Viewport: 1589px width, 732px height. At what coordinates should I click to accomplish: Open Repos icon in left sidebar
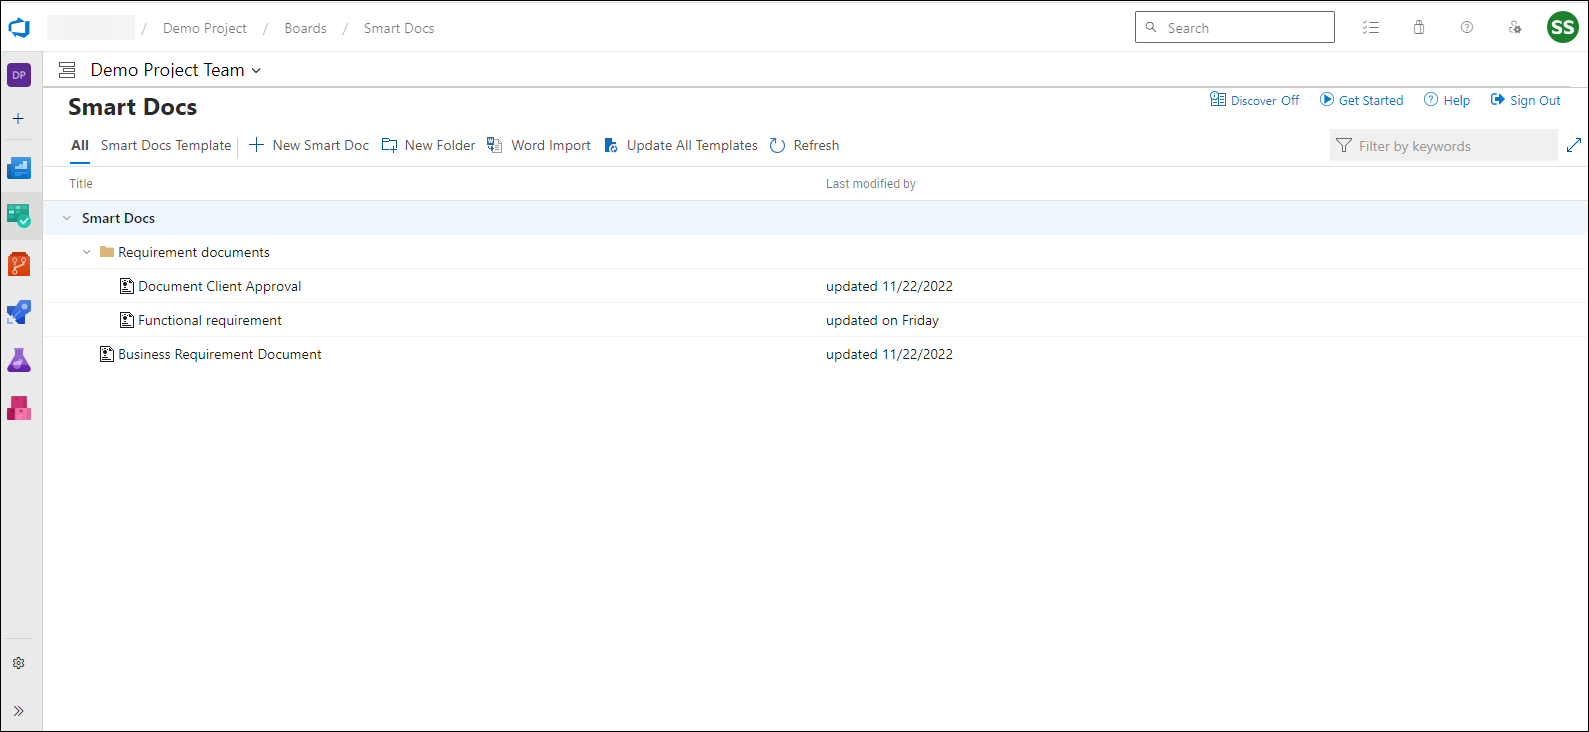[19, 264]
